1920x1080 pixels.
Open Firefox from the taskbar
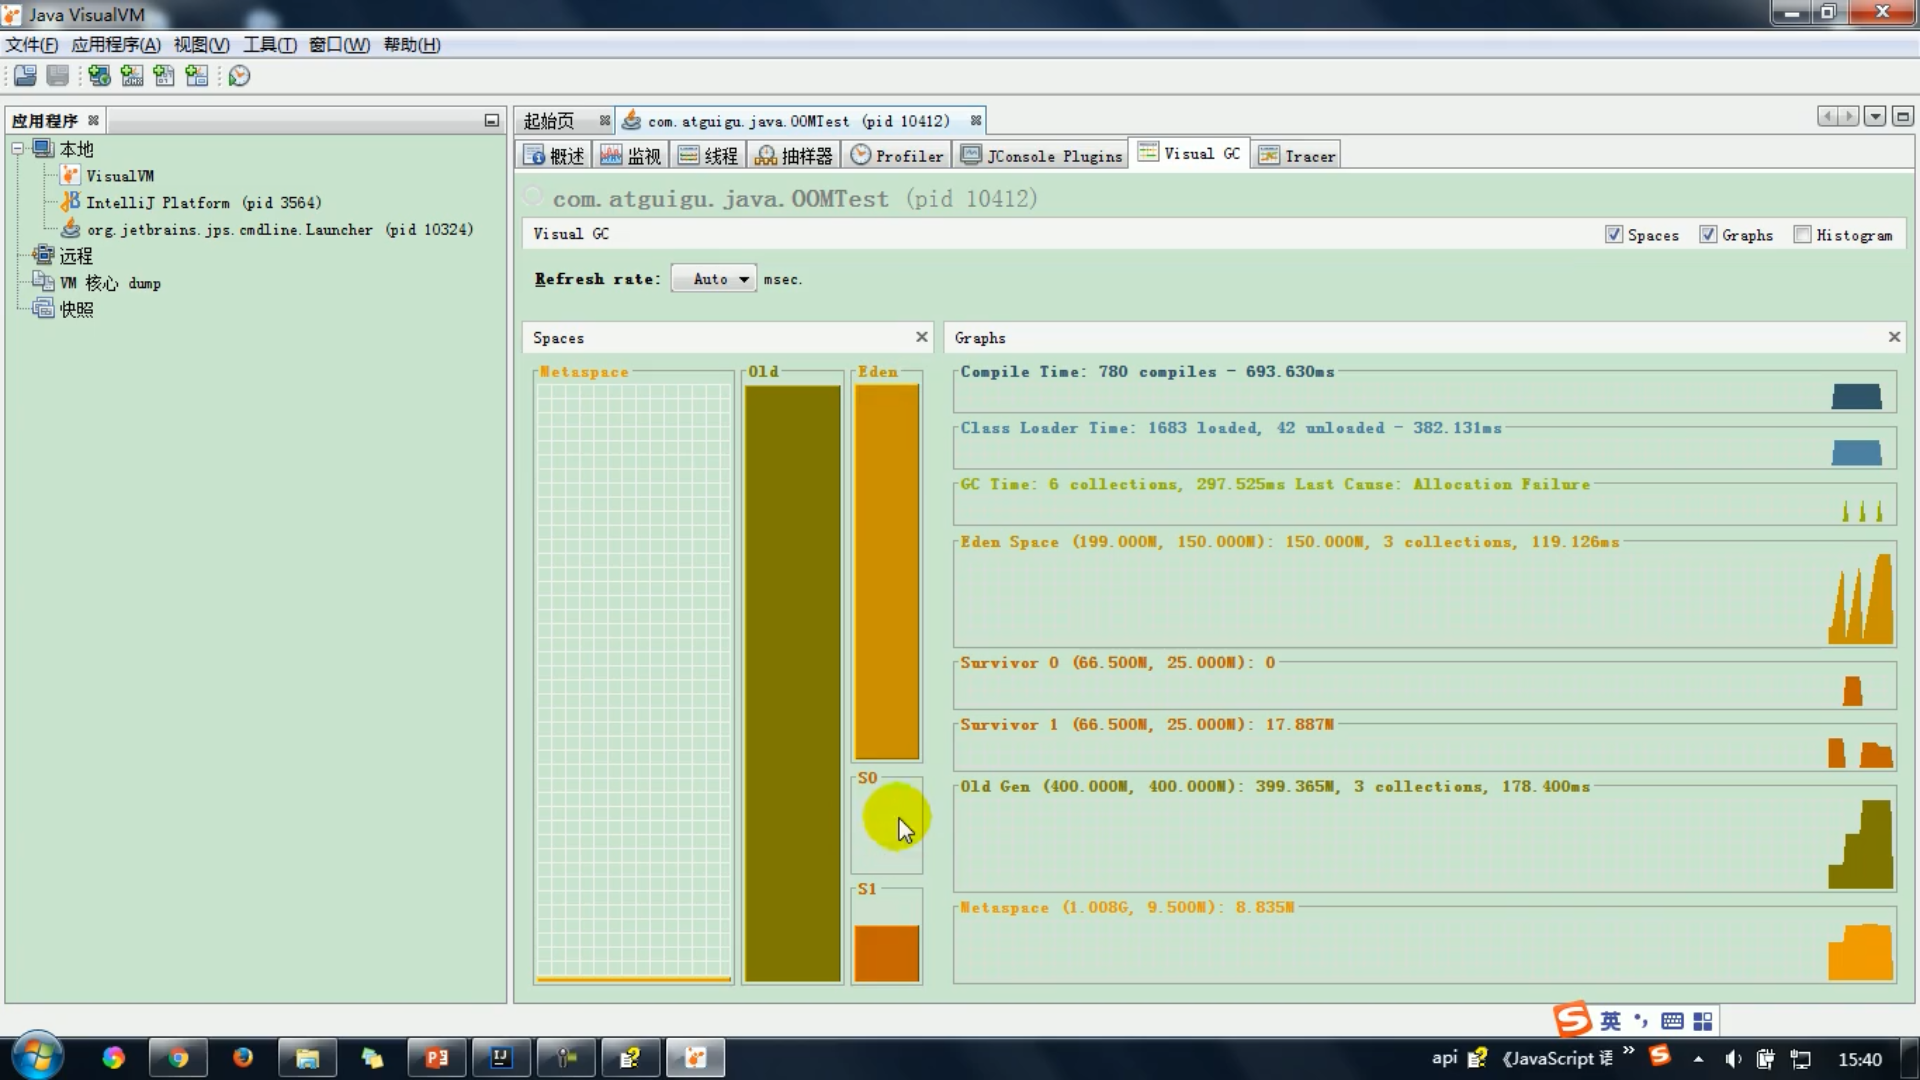click(242, 1058)
